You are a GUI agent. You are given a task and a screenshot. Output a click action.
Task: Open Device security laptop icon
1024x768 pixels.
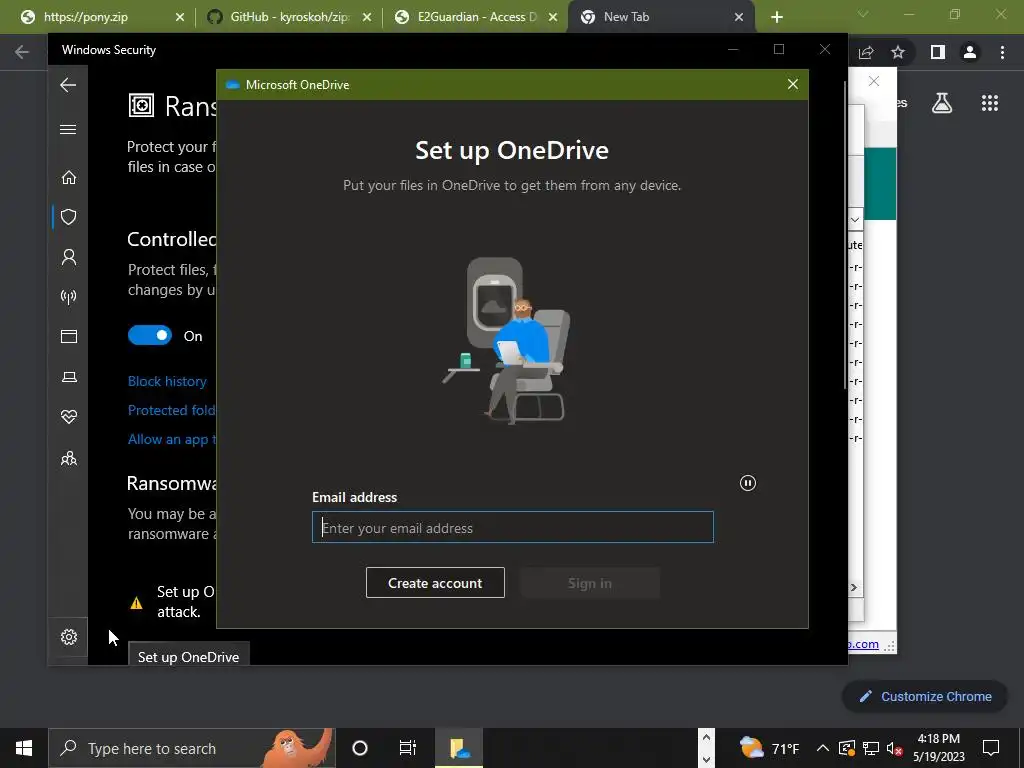69,377
